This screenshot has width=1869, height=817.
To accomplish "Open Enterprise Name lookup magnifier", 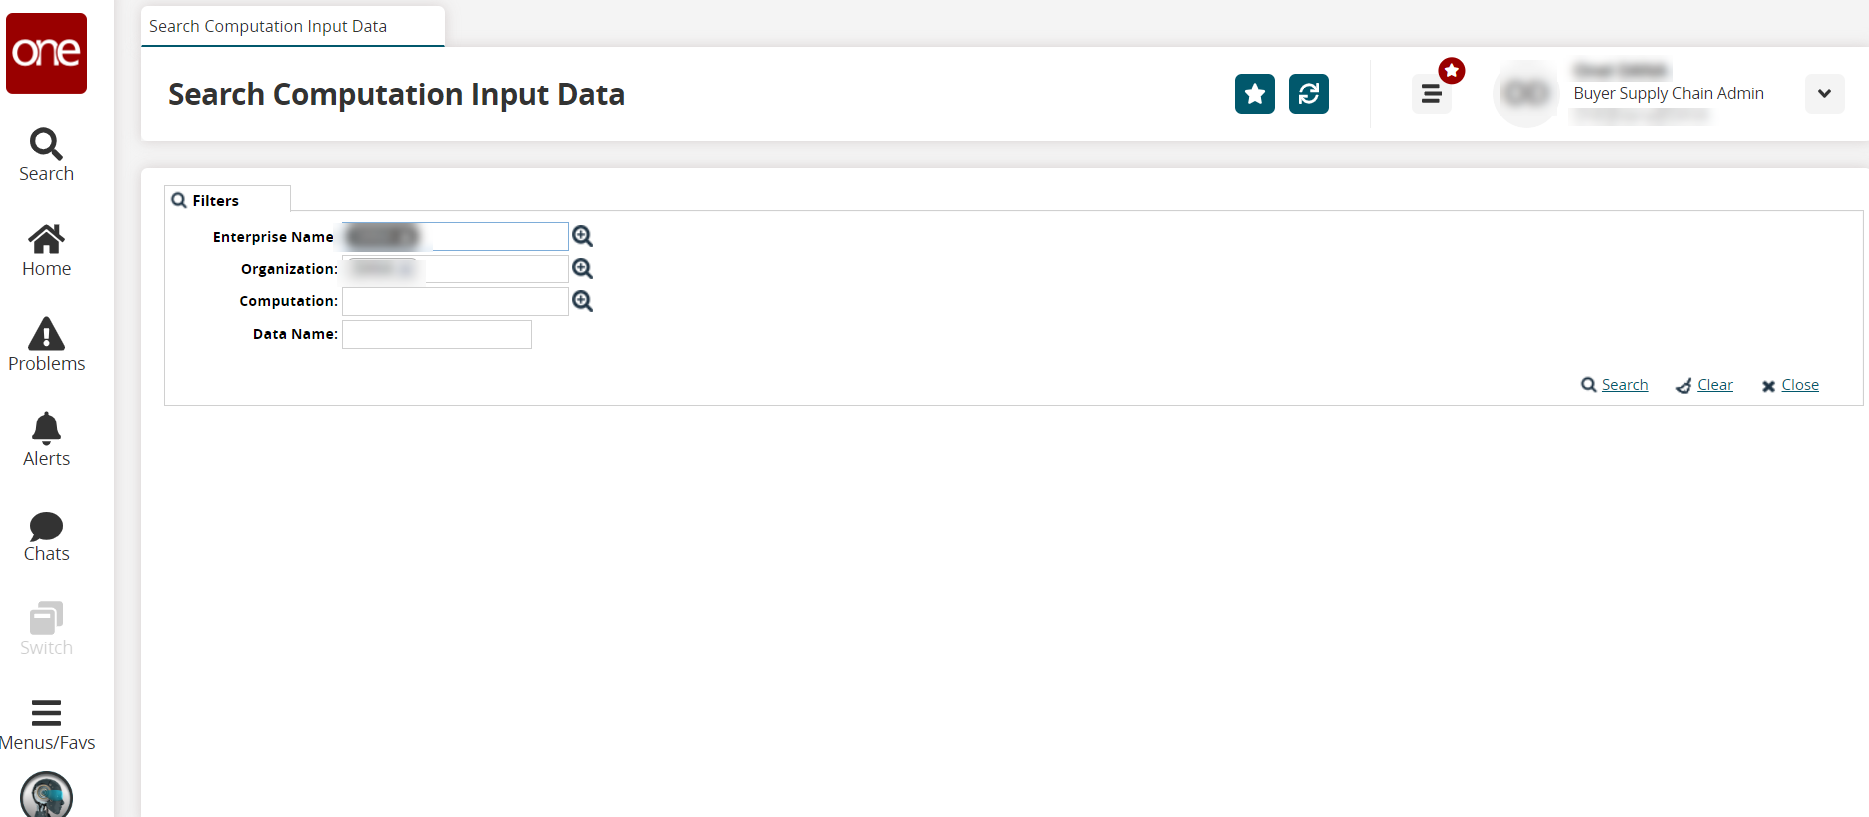I will (x=582, y=236).
